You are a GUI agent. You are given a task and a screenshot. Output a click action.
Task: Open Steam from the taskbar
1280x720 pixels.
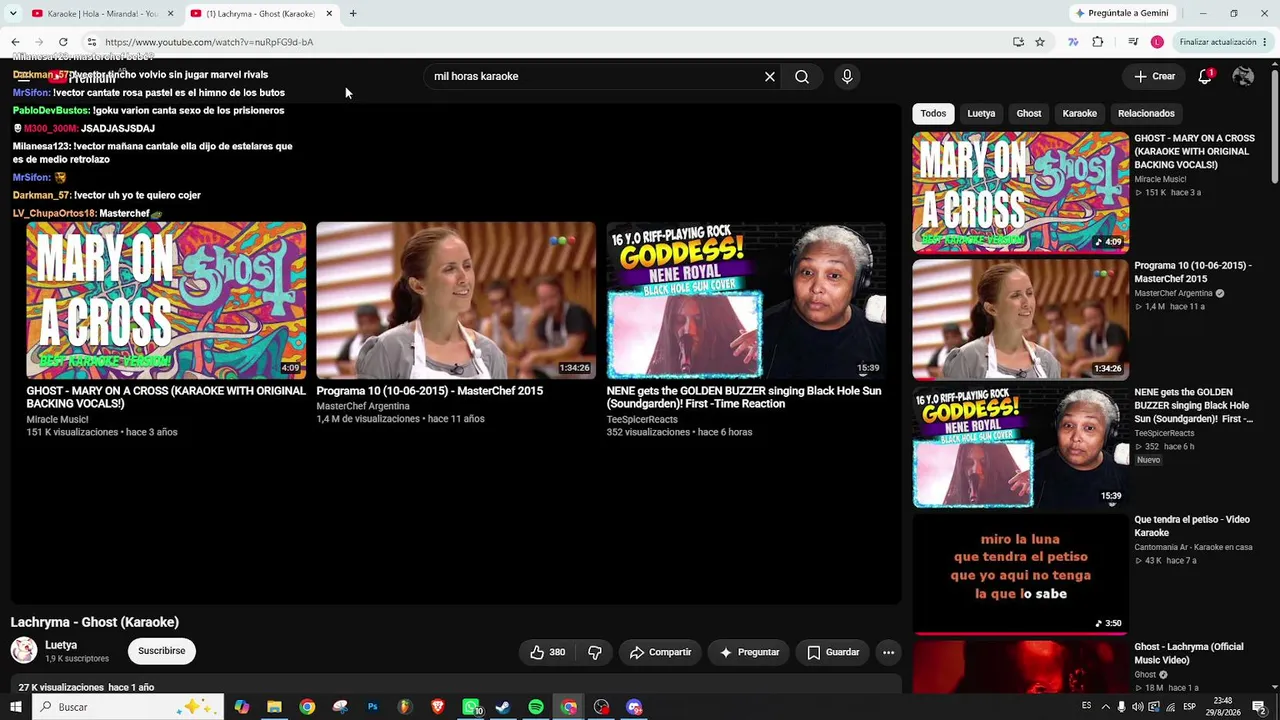click(x=503, y=707)
